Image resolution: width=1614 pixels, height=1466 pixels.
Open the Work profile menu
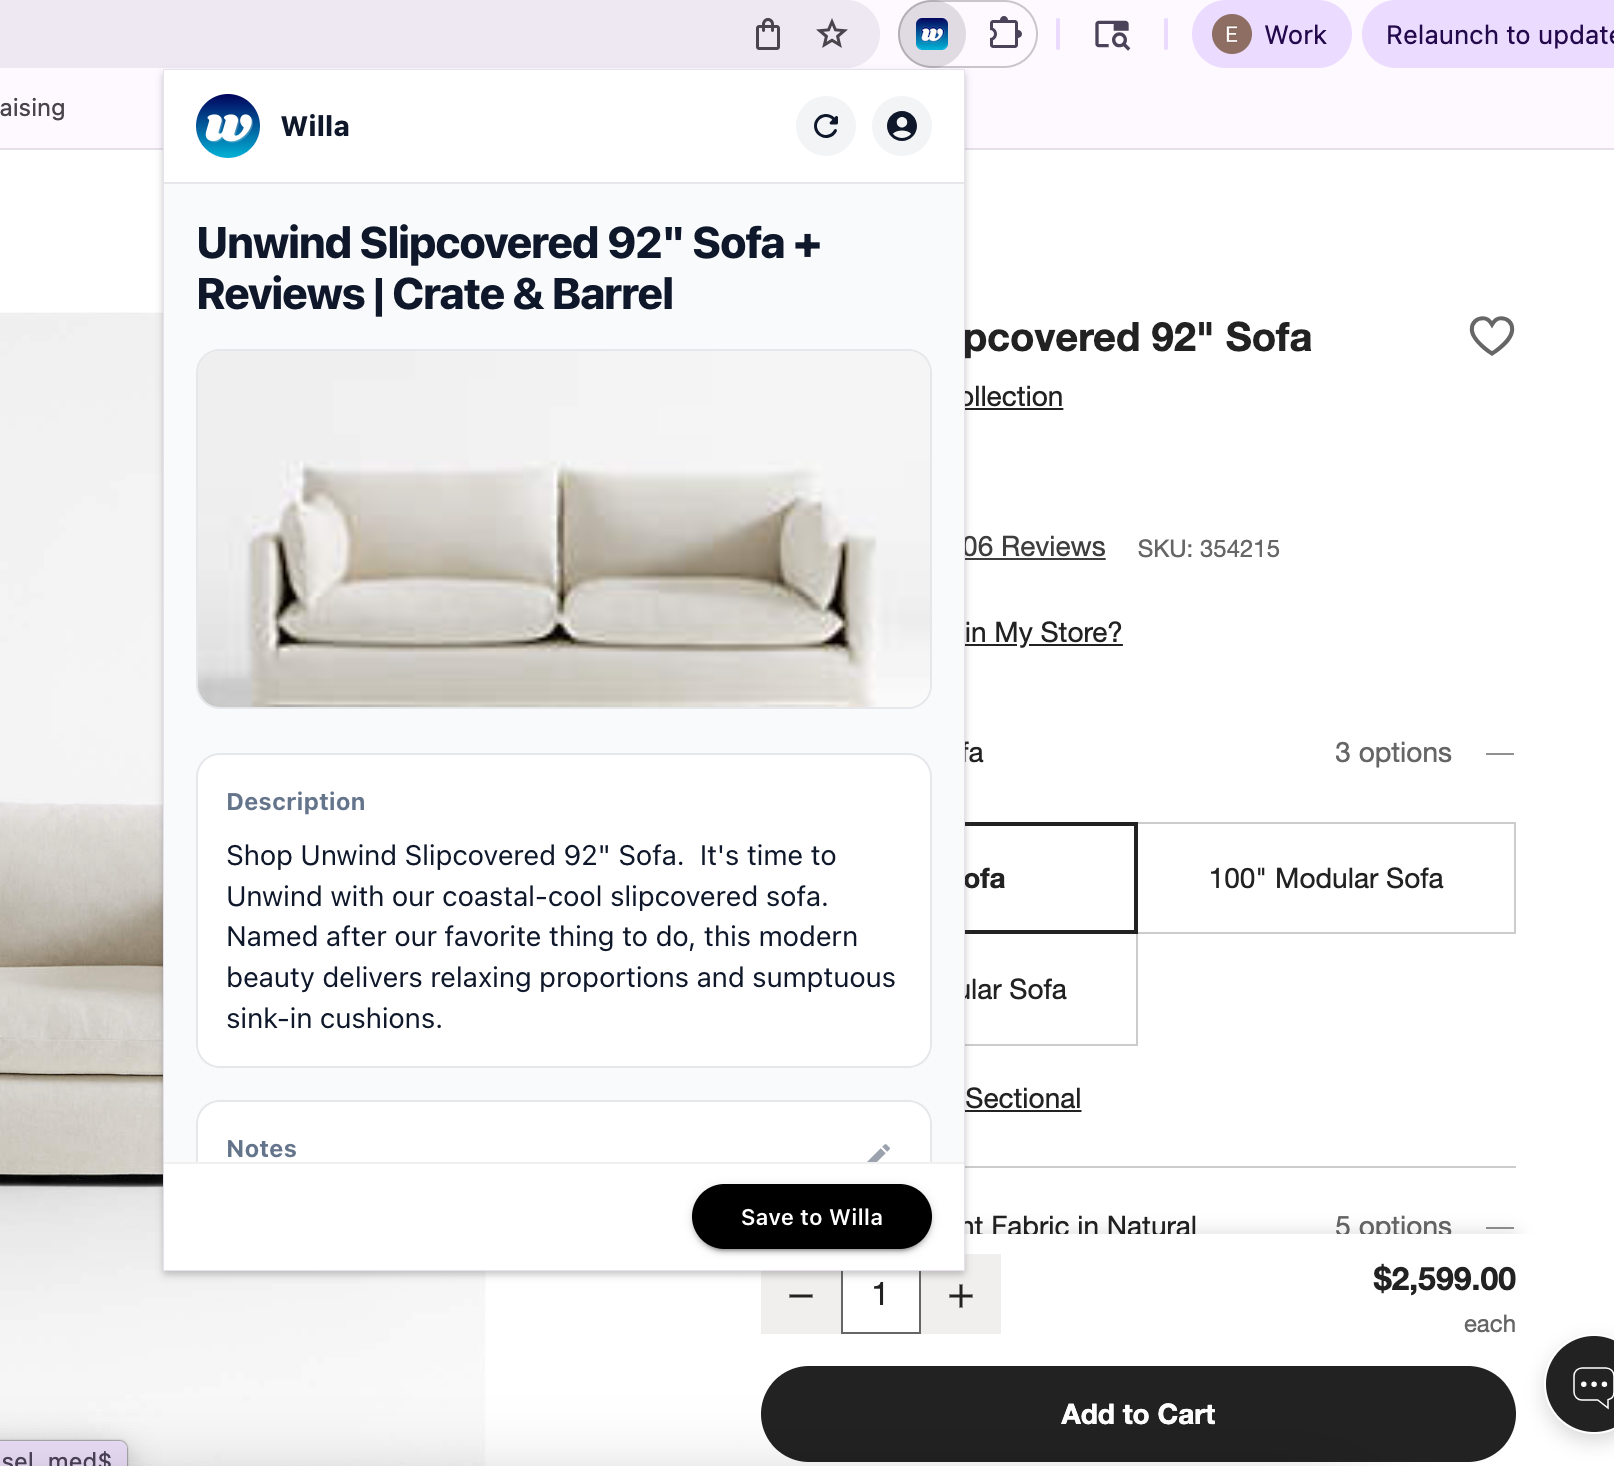pos(1271,35)
